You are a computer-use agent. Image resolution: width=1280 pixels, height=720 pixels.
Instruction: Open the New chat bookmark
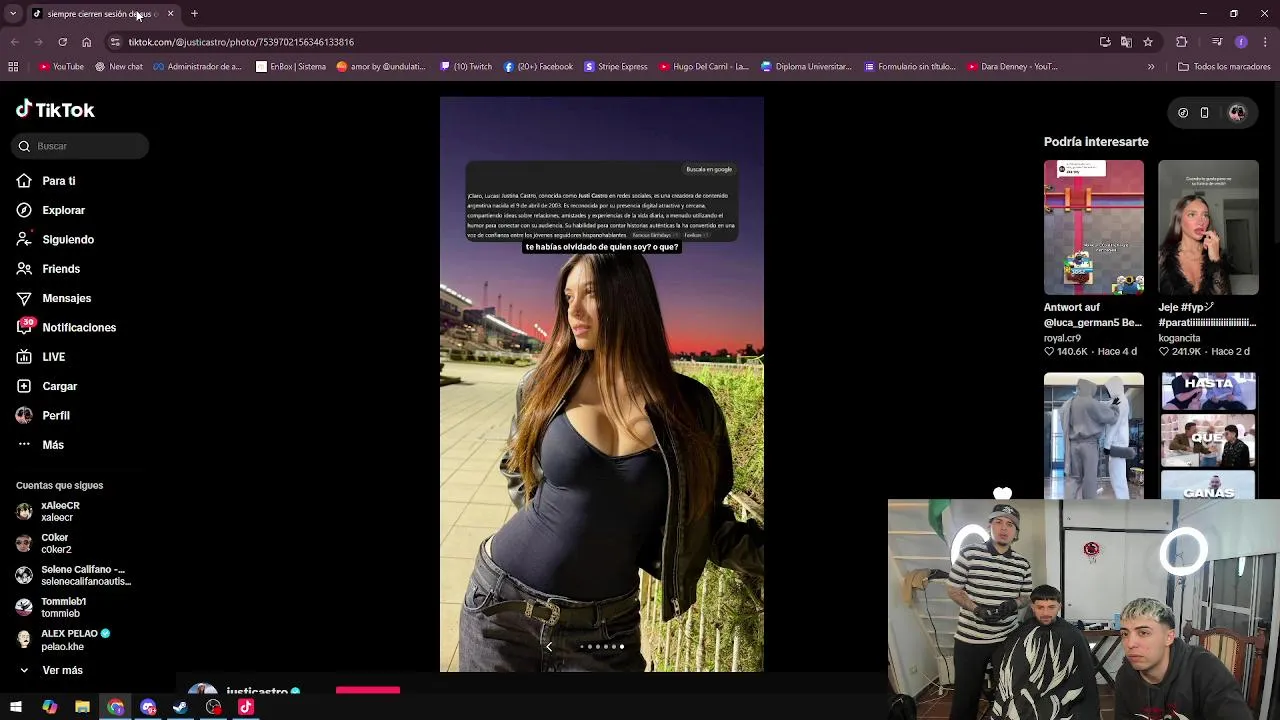coord(119,67)
